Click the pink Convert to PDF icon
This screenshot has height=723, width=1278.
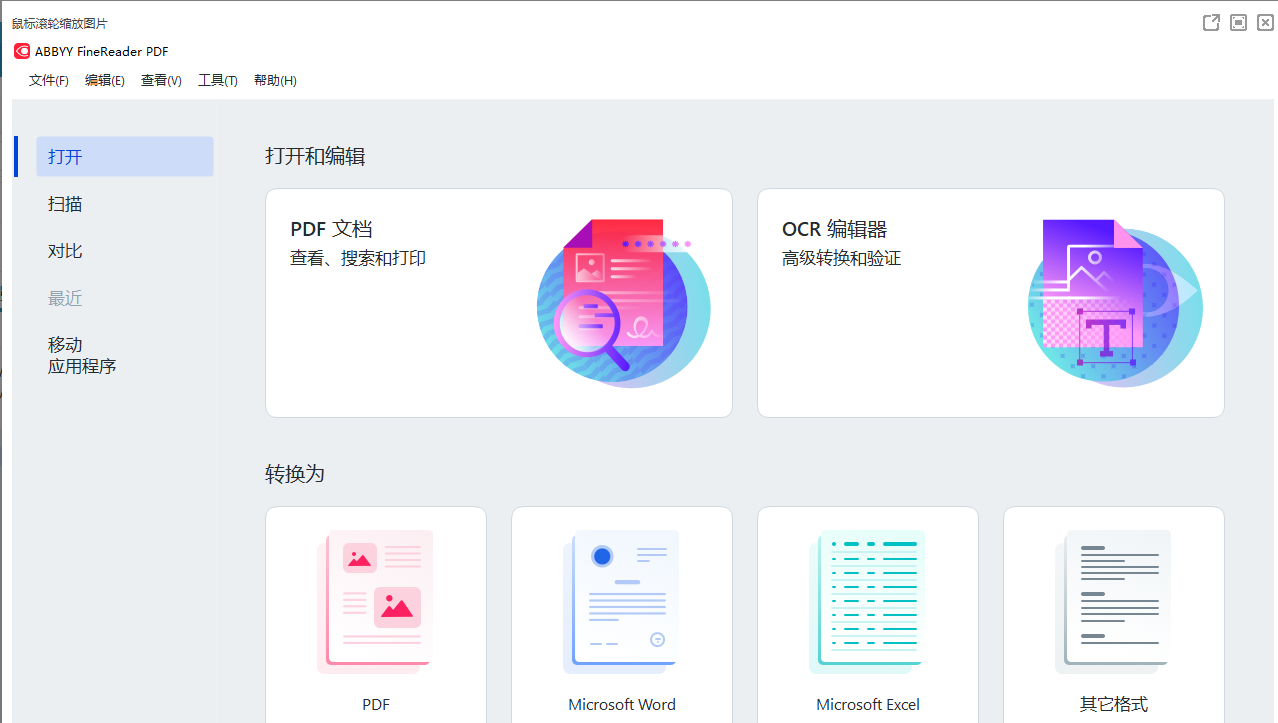tap(375, 601)
